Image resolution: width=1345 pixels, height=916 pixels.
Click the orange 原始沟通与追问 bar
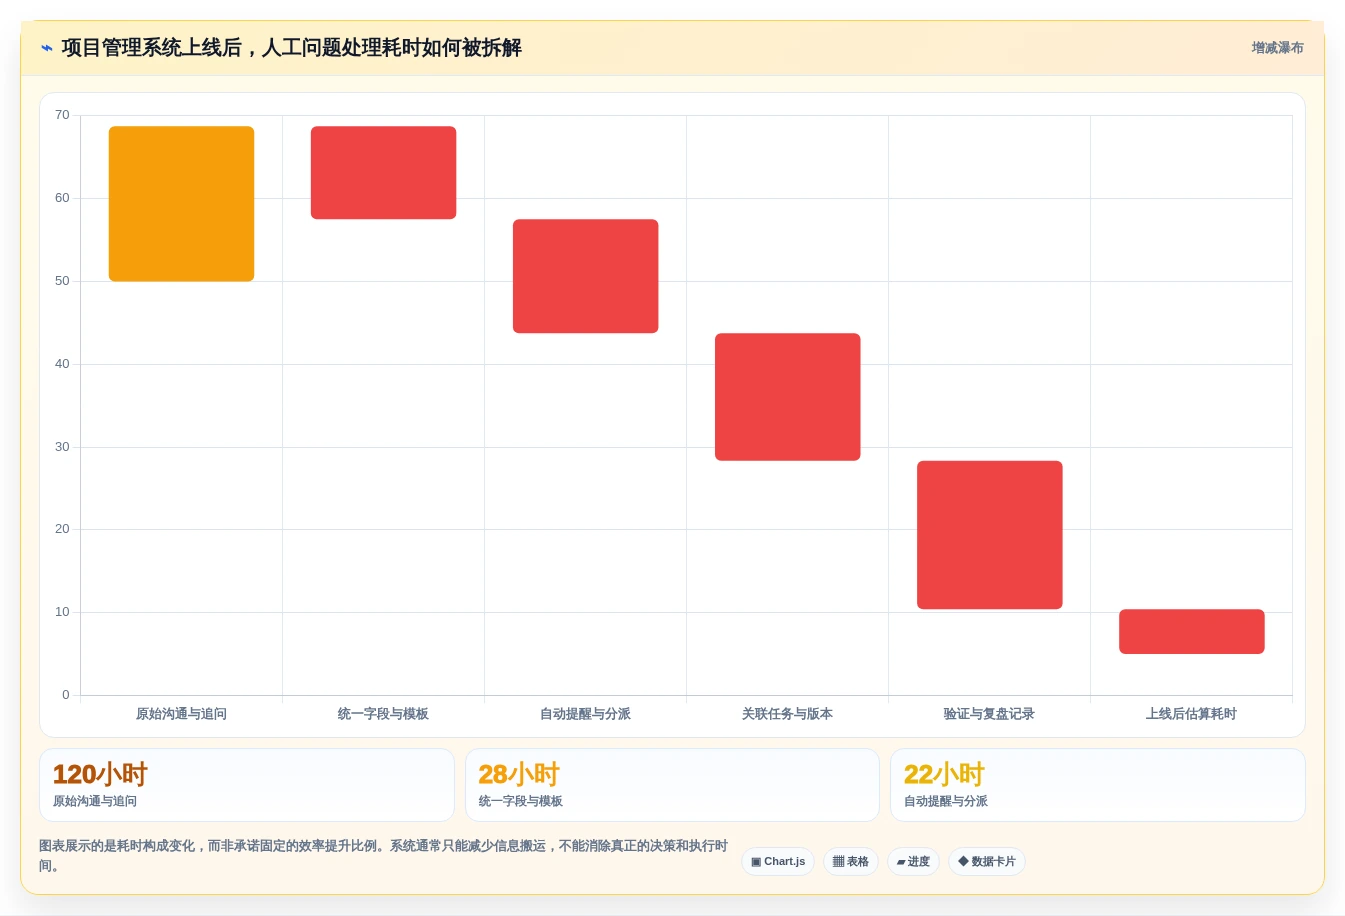181,204
